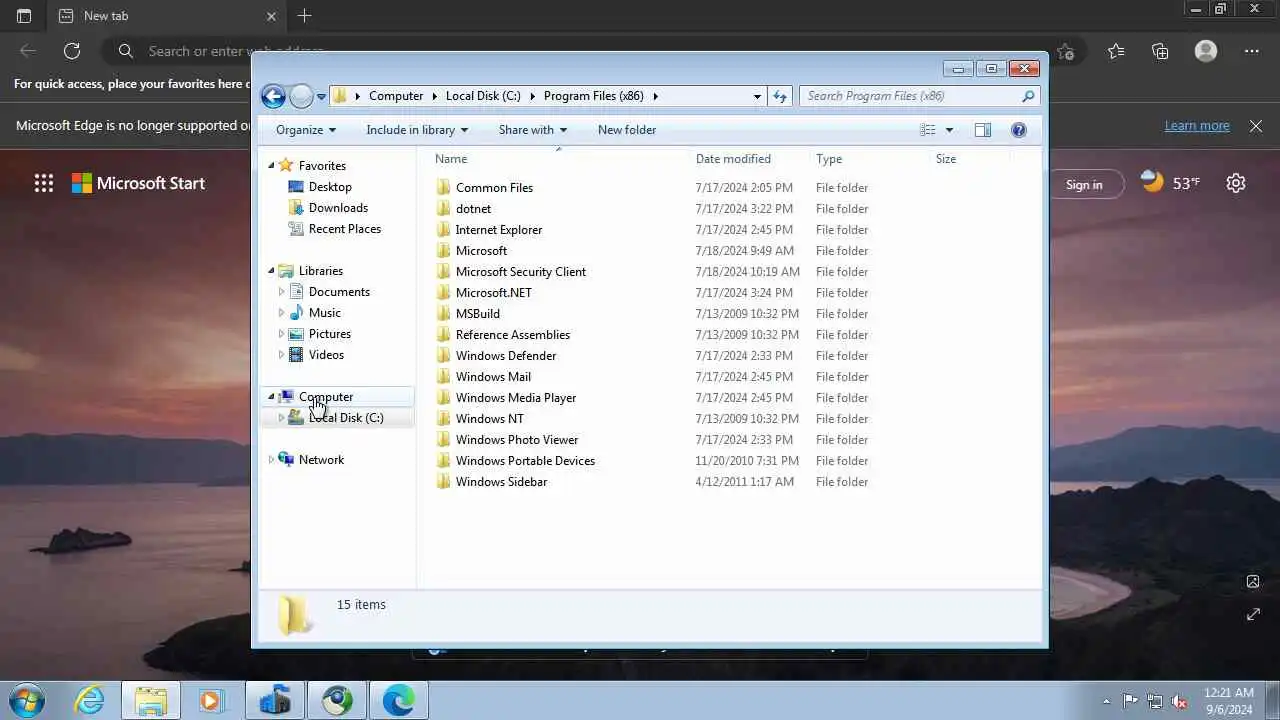The width and height of the screenshot is (1280, 720).
Task: Select Network in the navigation pane
Action: click(321, 460)
